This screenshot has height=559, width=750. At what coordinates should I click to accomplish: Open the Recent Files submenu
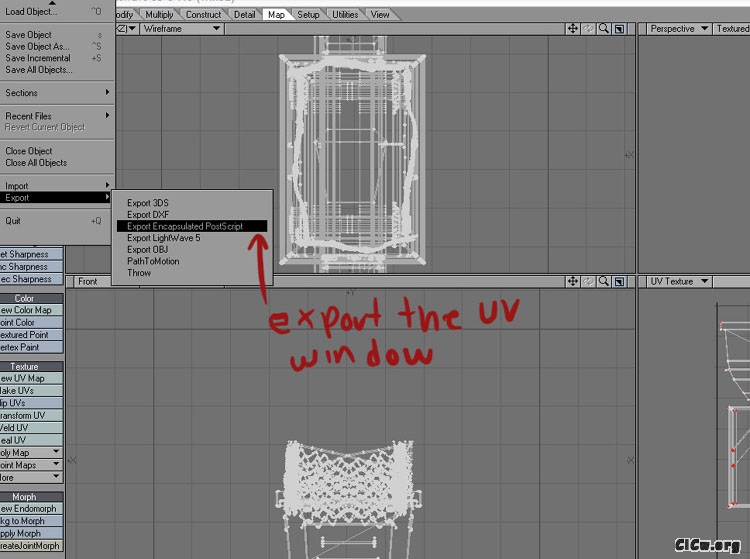point(30,116)
